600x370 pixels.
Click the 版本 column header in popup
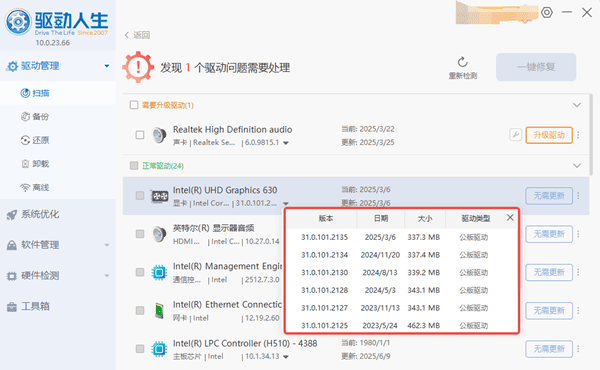pos(326,218)
